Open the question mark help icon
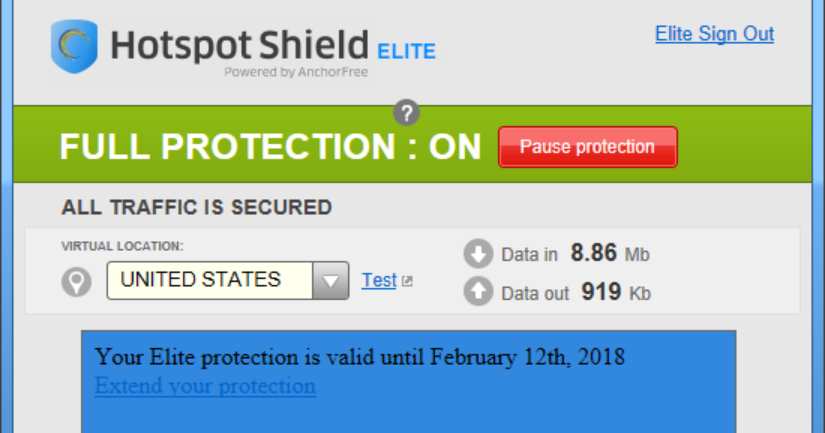This screenshot has height=433, width=825. tap(406, 112)
